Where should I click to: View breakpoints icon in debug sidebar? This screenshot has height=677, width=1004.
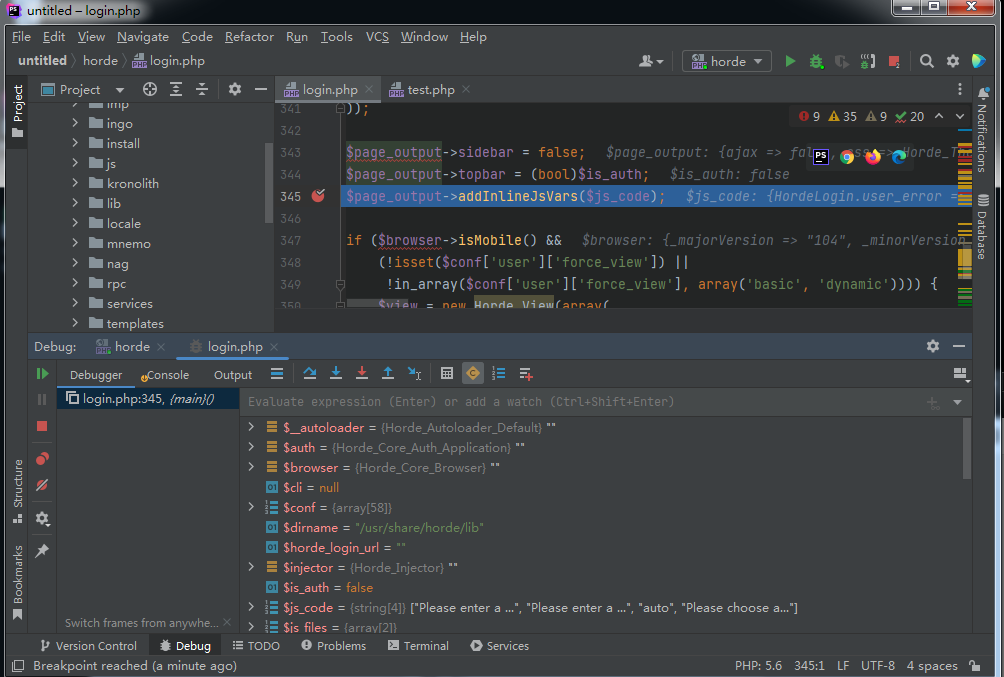coord(42,459)
